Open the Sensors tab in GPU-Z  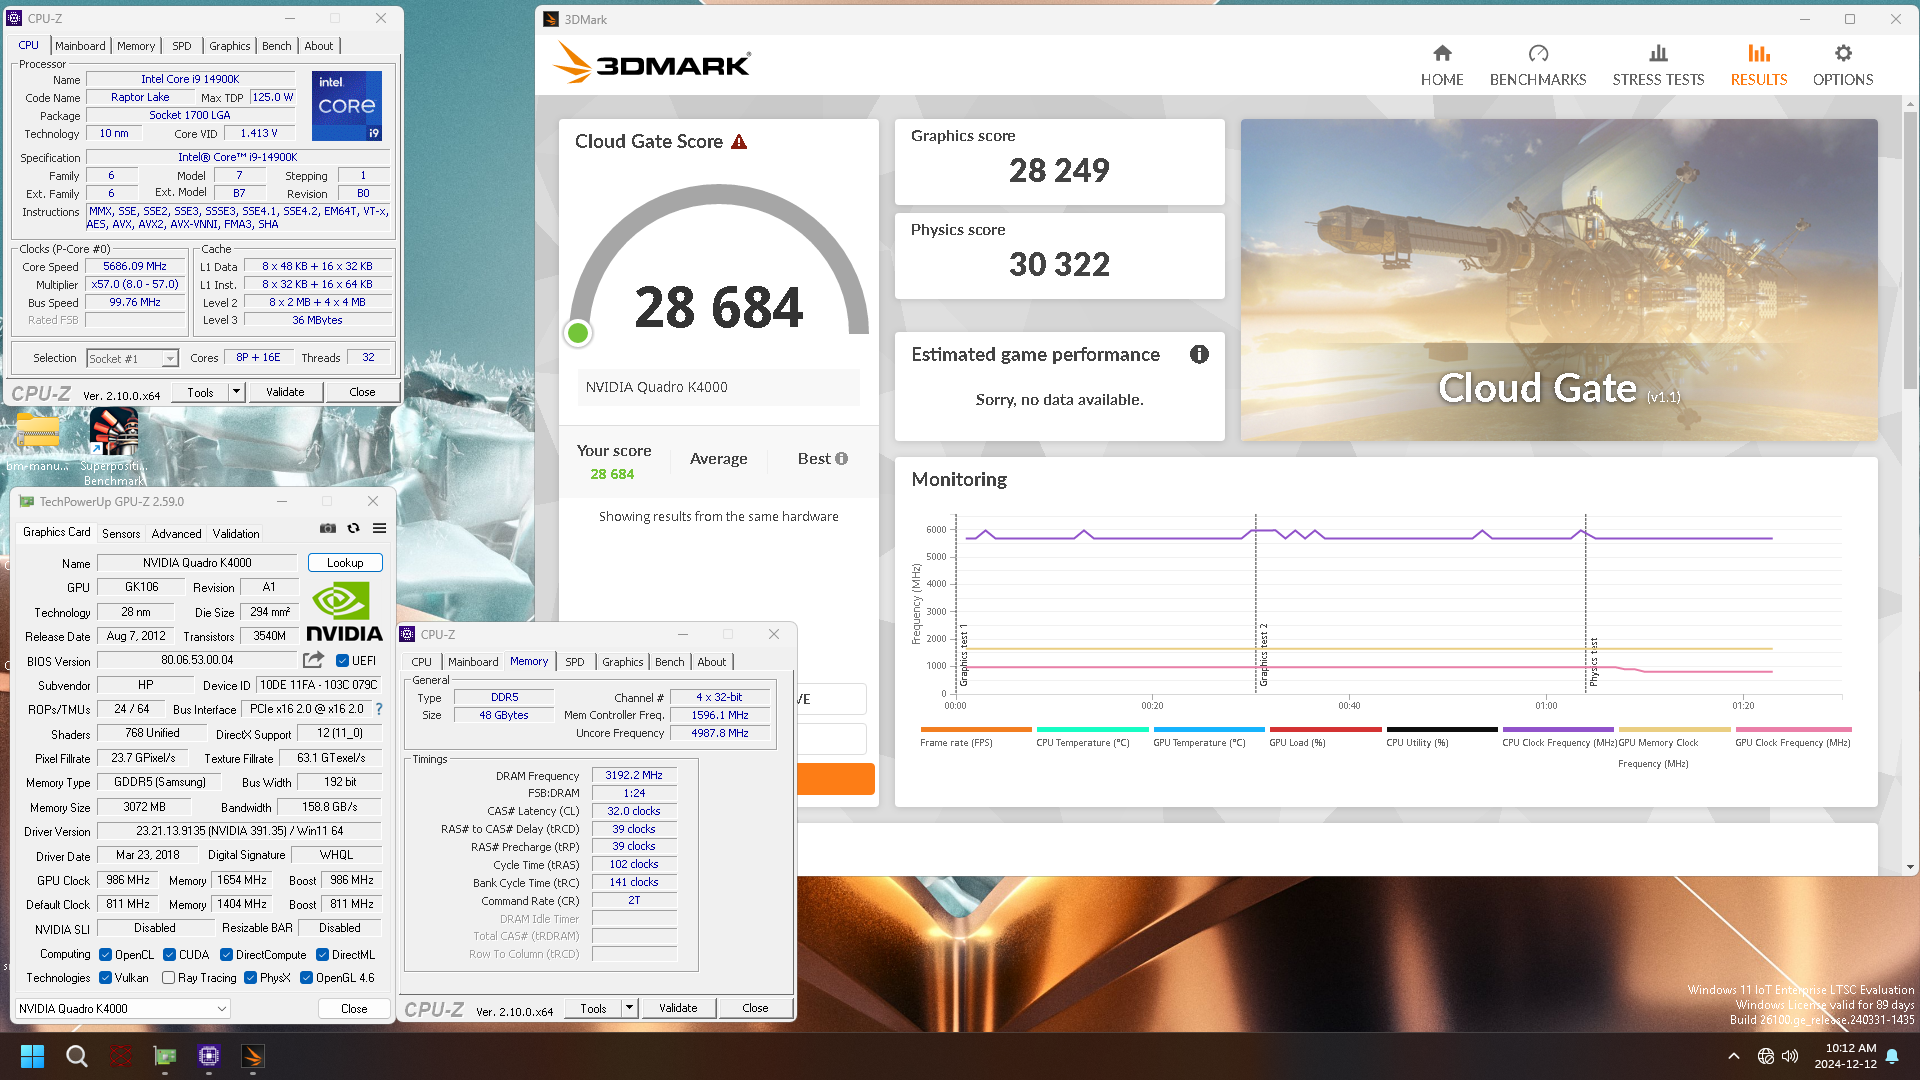(121, 534)
